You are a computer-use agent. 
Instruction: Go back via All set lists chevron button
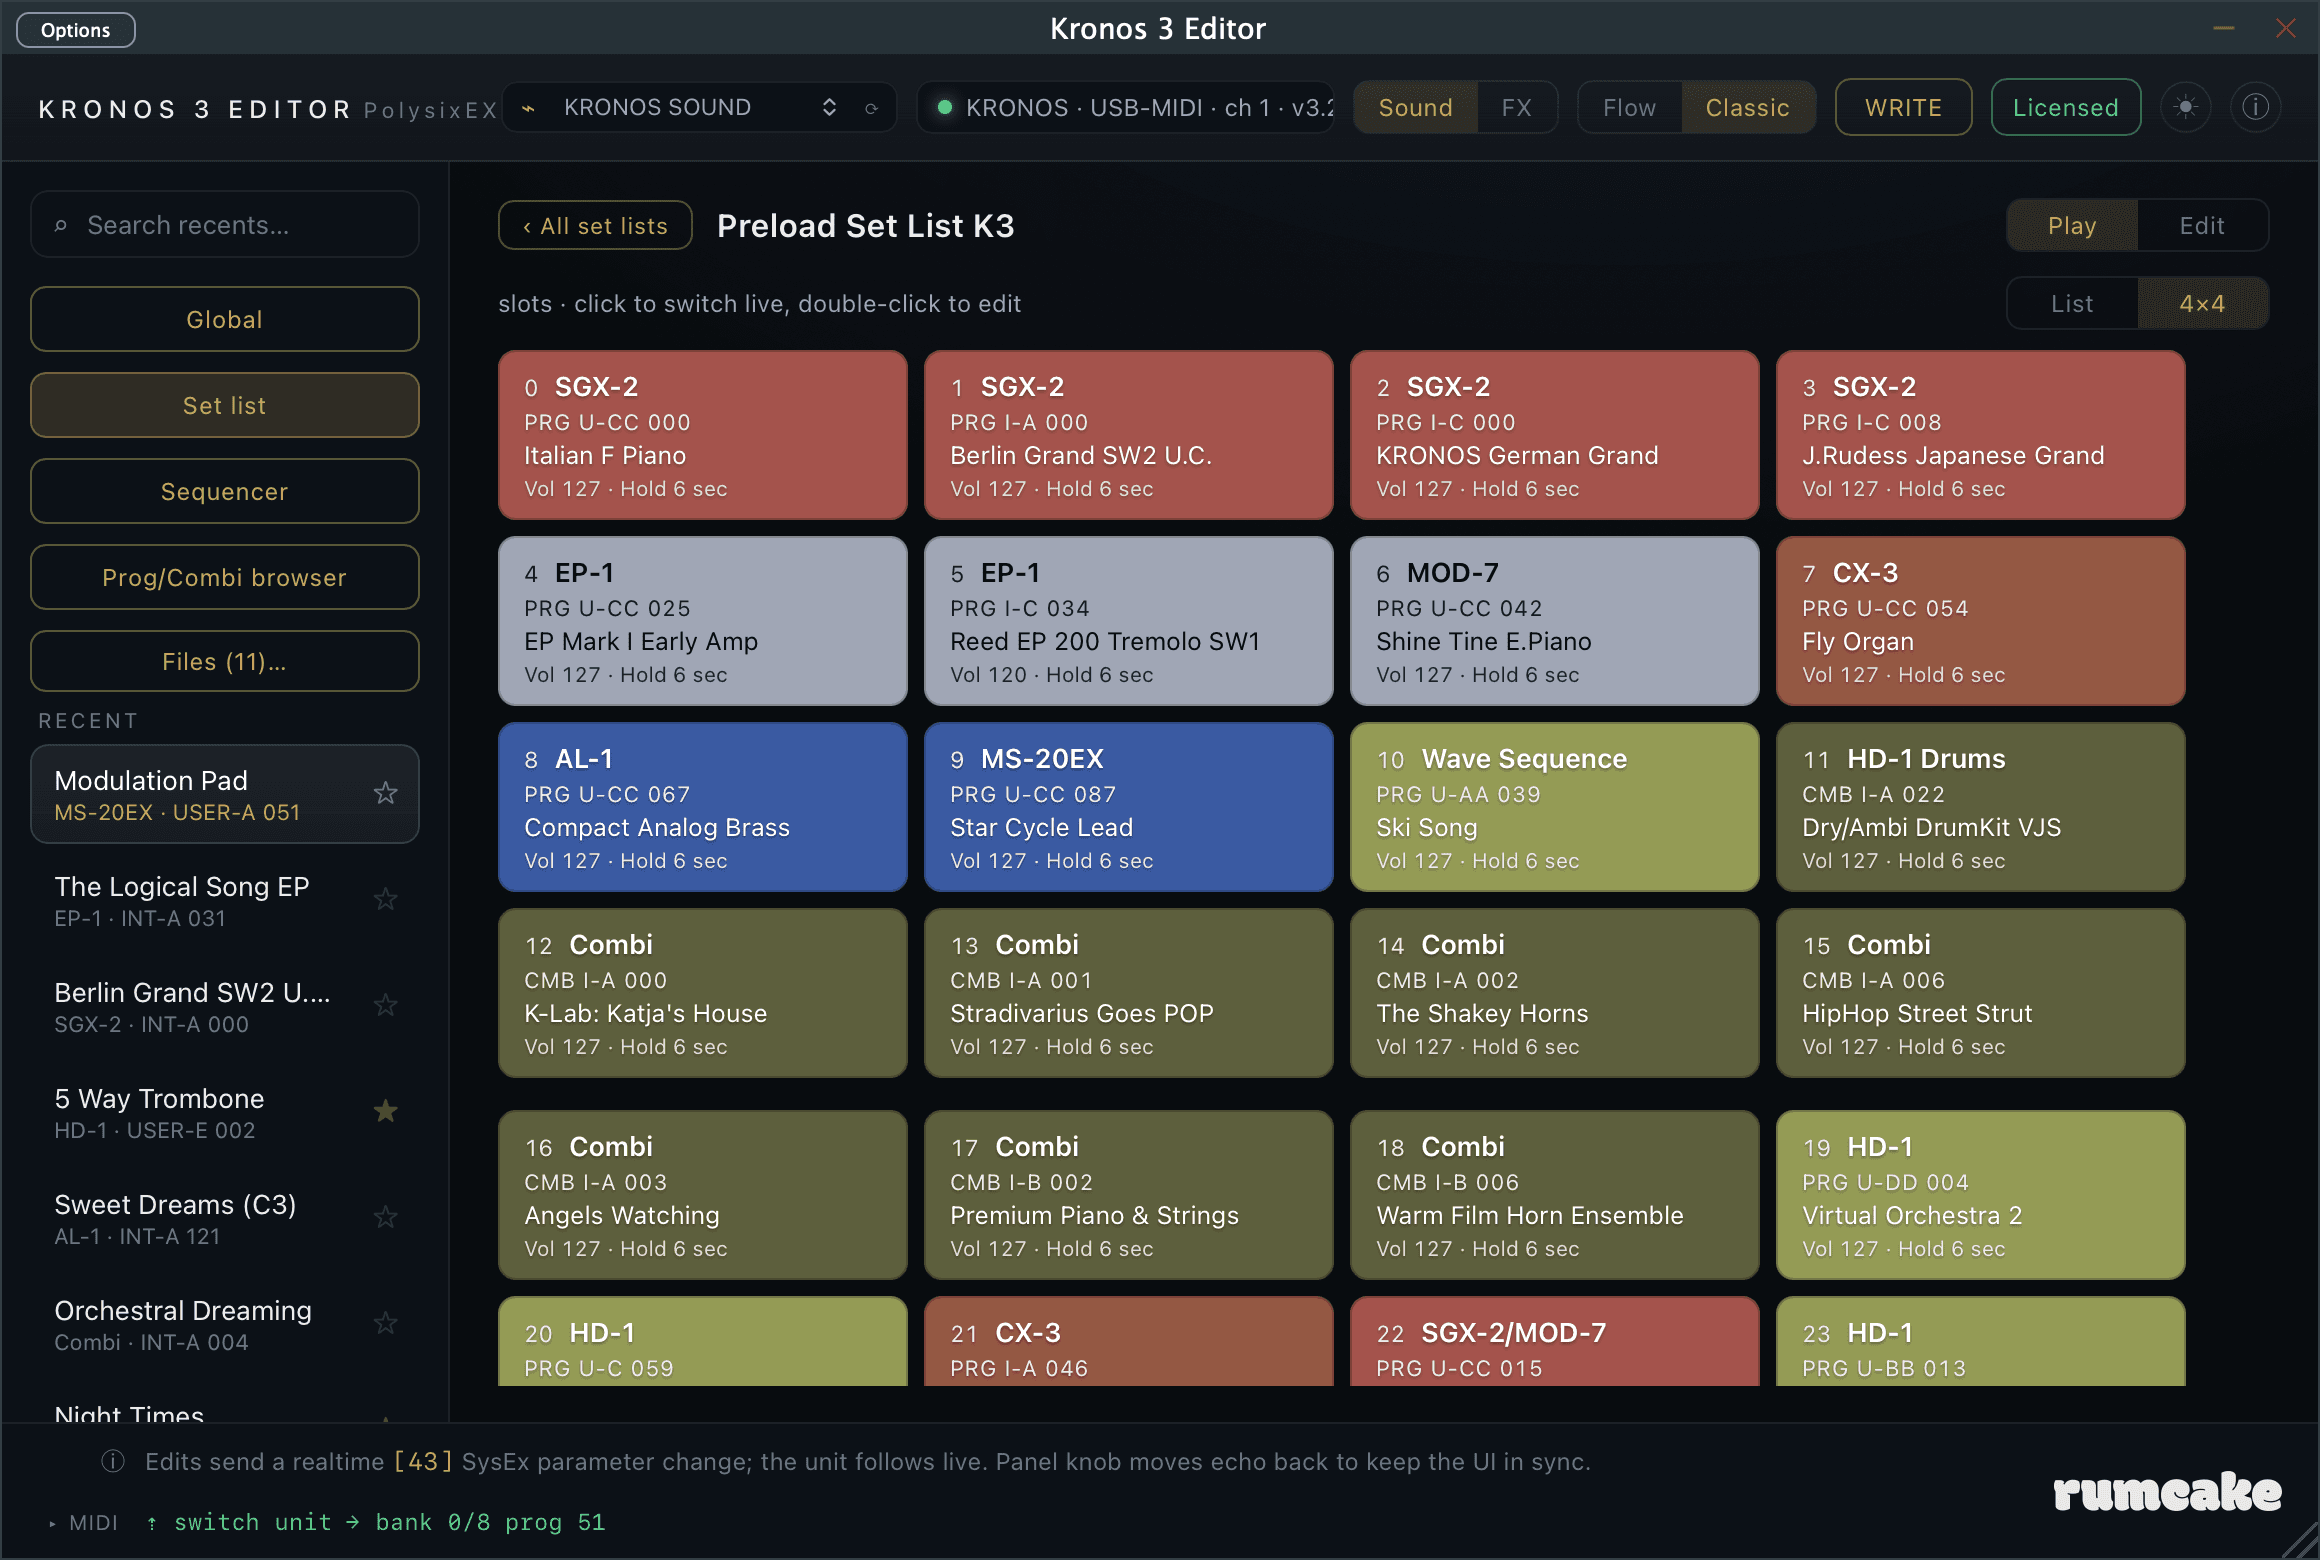pos(595,225)
